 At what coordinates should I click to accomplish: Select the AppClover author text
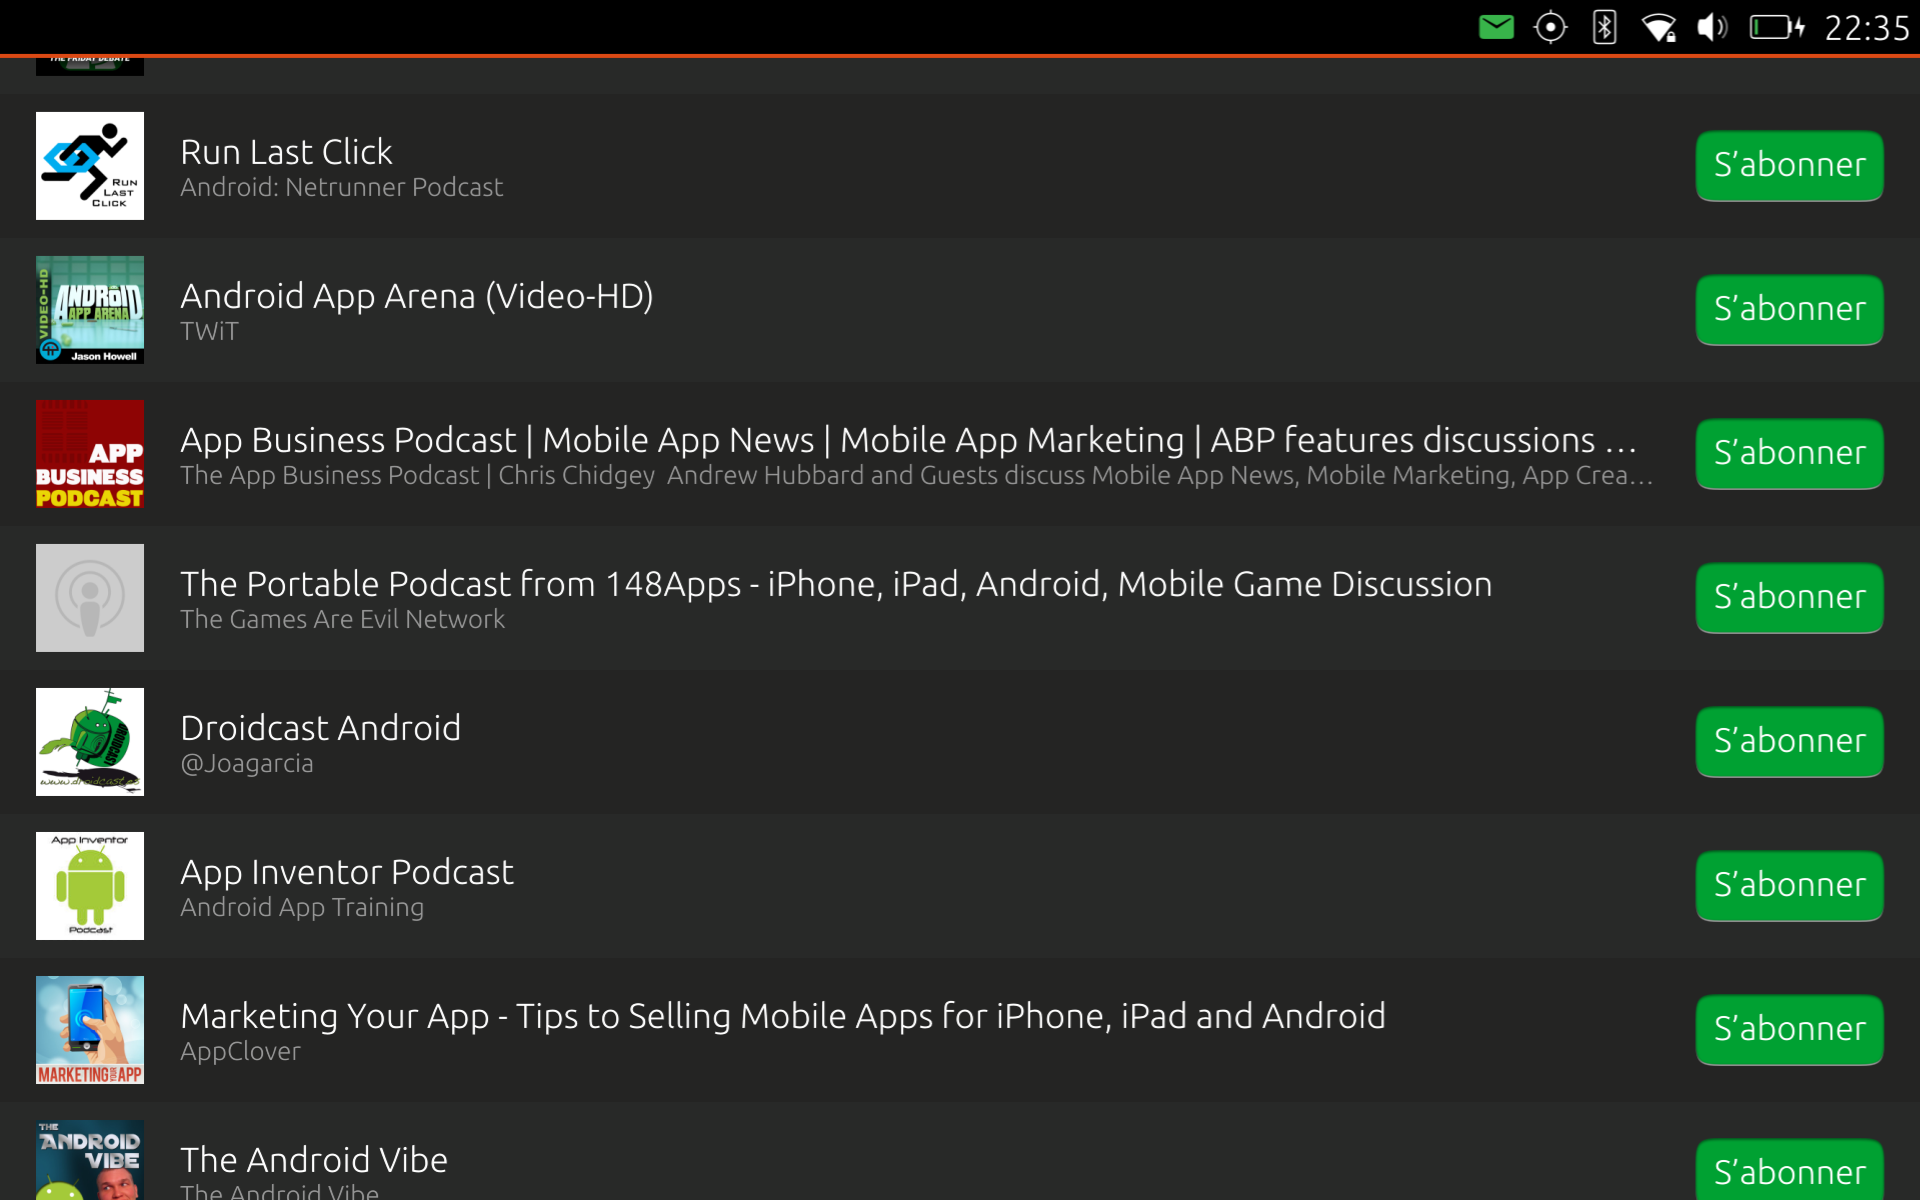tap(240, 1052)
